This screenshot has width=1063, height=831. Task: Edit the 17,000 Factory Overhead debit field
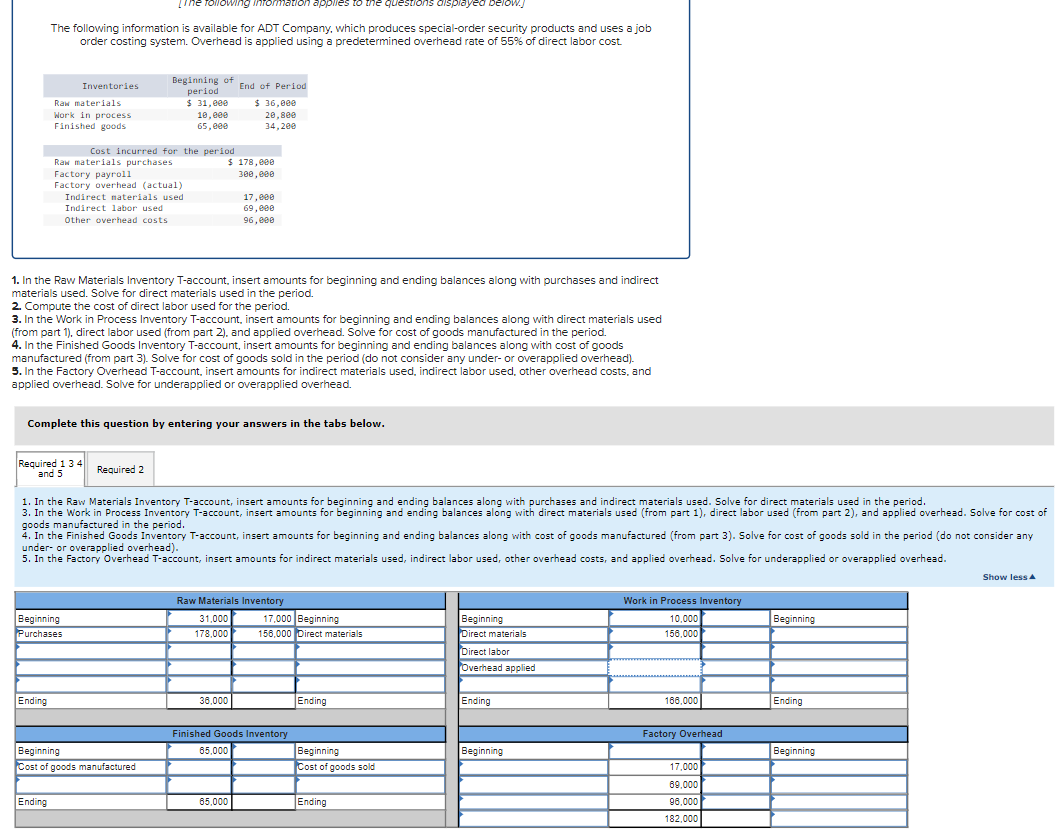pyautogui.click(x=655, y=767)
